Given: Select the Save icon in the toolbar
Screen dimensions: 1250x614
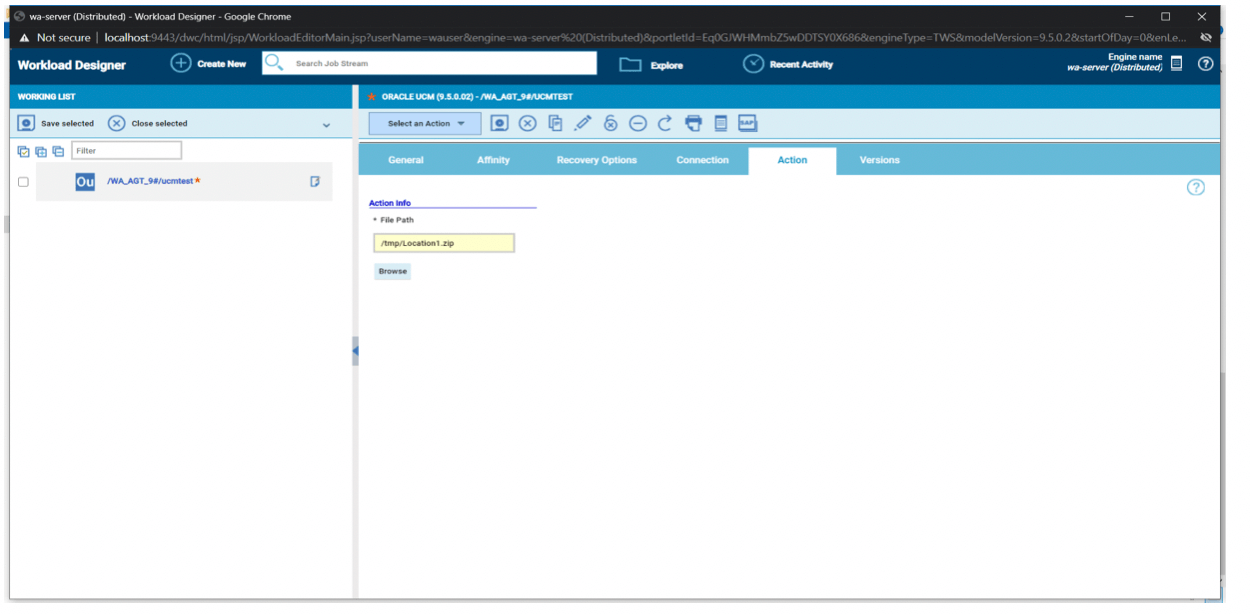Looking at the screenshot, I should [x=500, y=123].
